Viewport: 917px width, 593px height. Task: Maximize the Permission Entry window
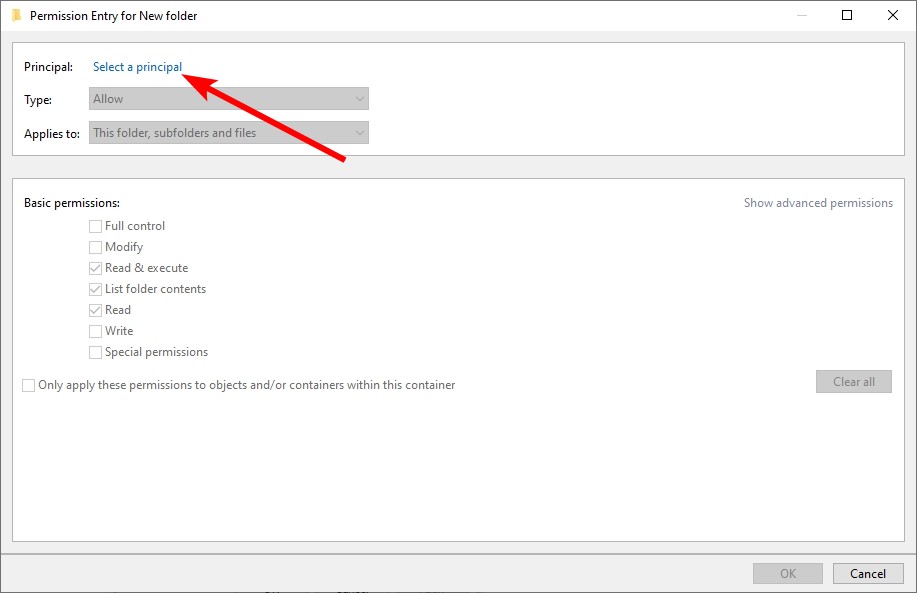[x=847, y=15]
